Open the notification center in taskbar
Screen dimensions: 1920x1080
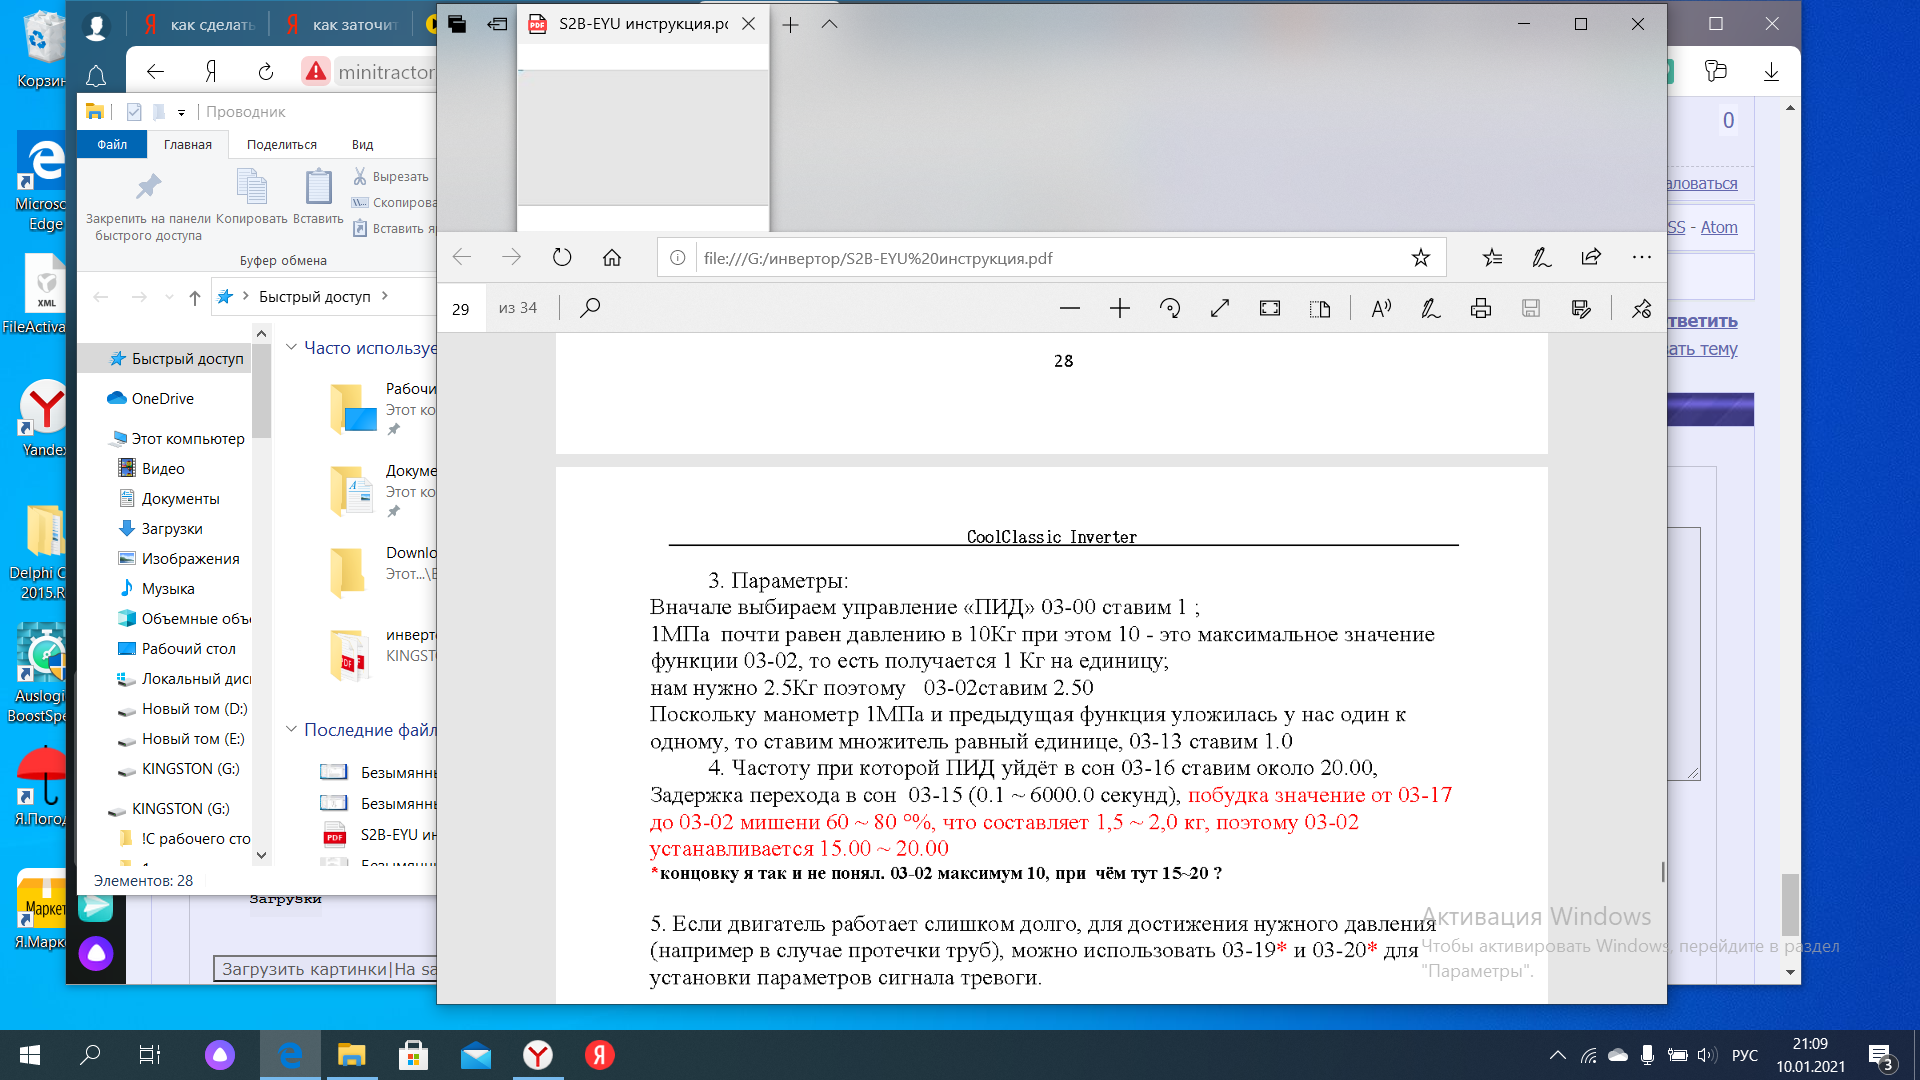[1881, 1056]
